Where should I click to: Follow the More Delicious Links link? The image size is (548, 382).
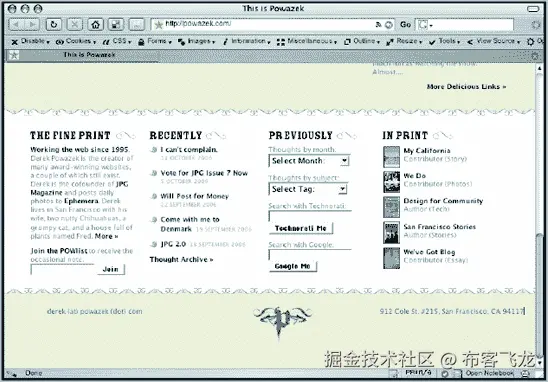point(466,87)
